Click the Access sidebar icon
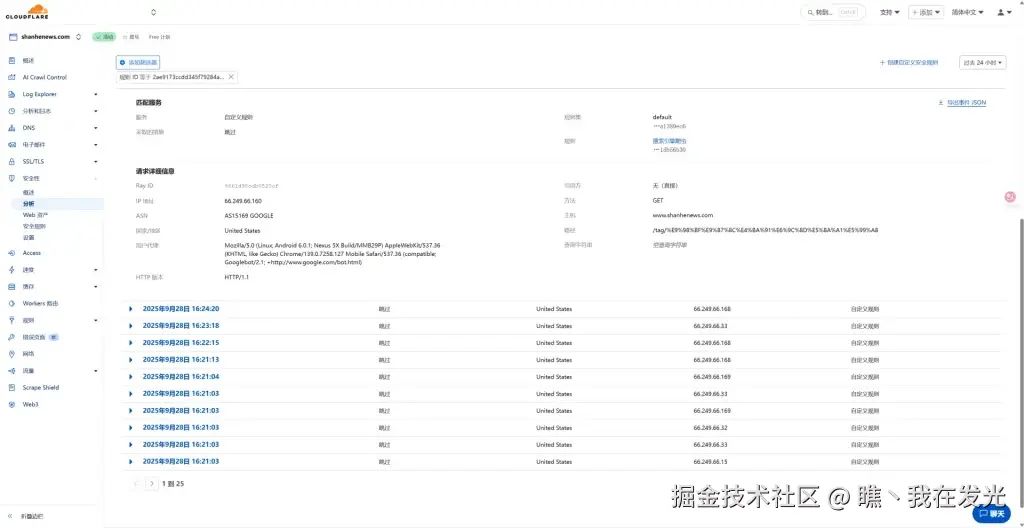The image size is (1024, 528). tap(12, 253)
